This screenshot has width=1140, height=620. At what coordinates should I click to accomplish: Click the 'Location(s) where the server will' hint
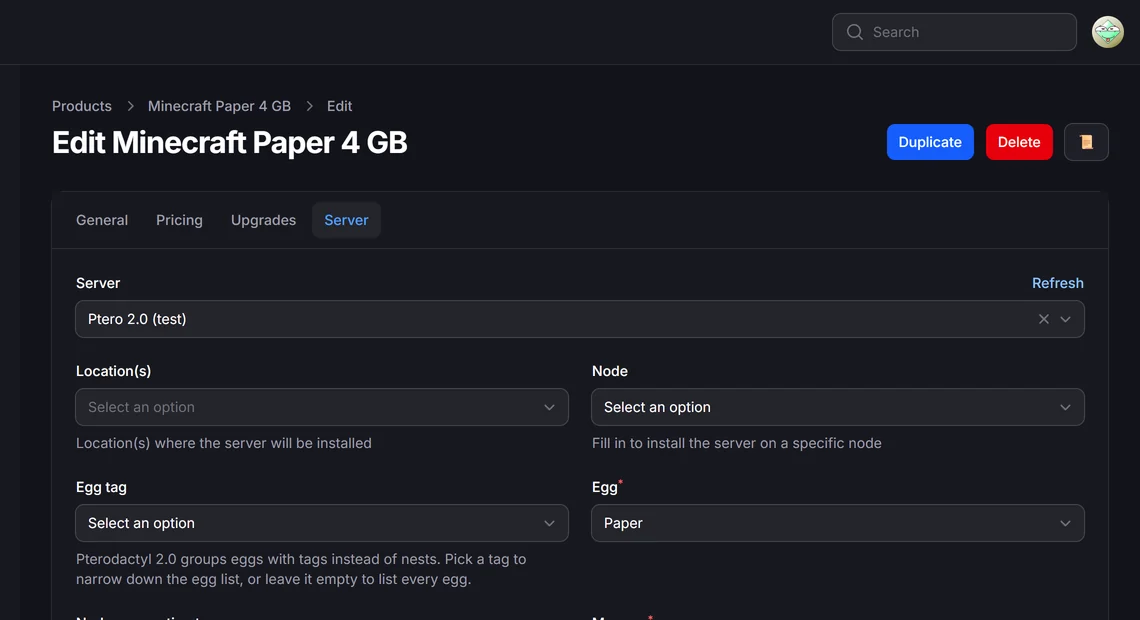(223, 443)
